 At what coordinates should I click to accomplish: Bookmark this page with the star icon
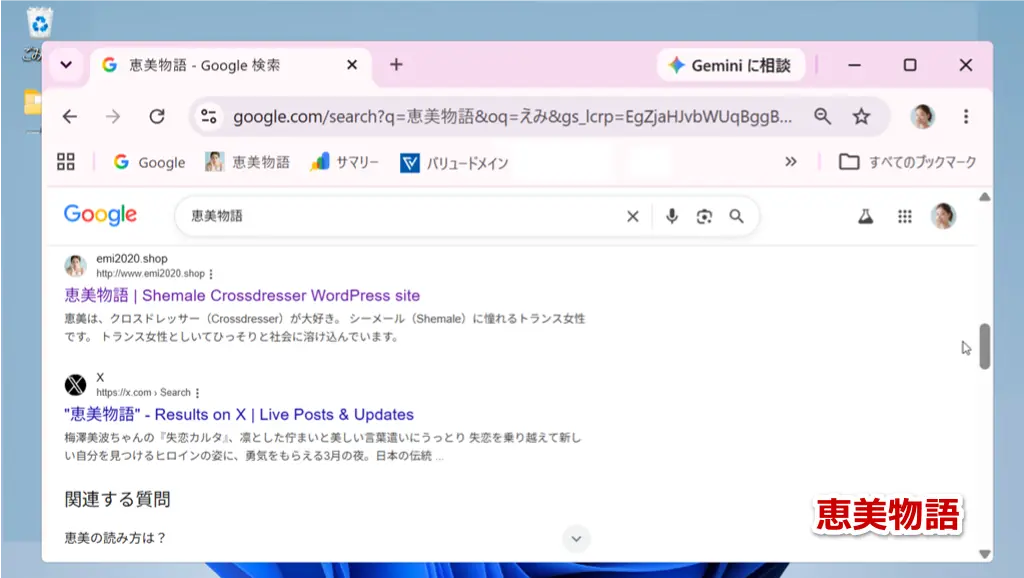[x=861, y=117]
